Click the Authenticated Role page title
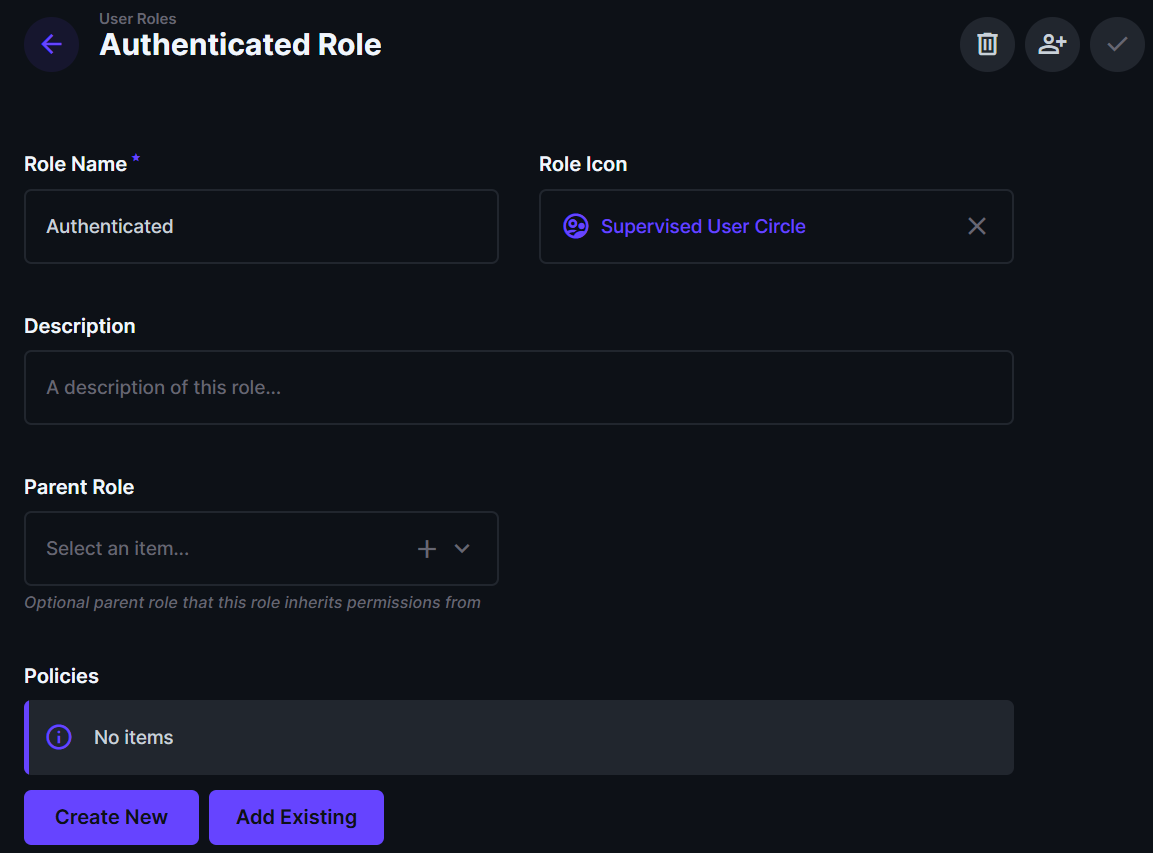 240,45
